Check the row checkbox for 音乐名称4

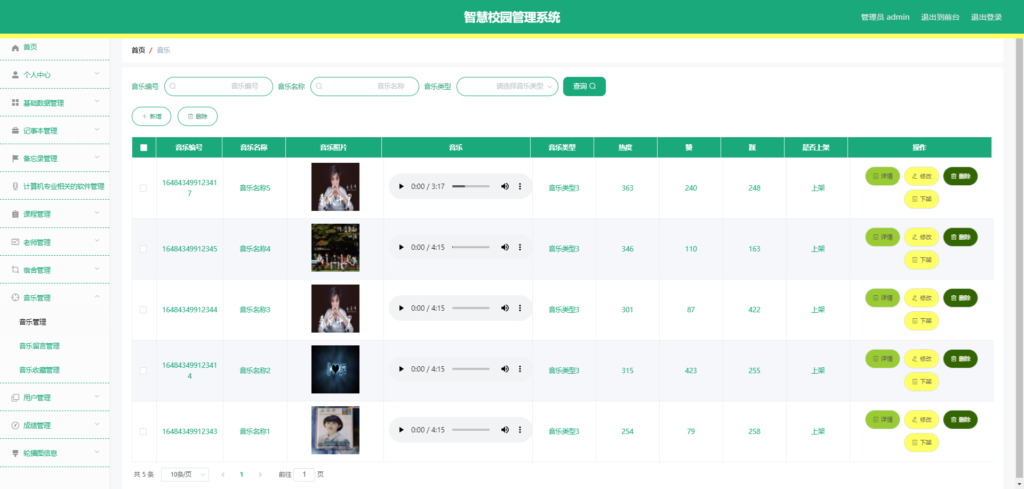(144, 249)
